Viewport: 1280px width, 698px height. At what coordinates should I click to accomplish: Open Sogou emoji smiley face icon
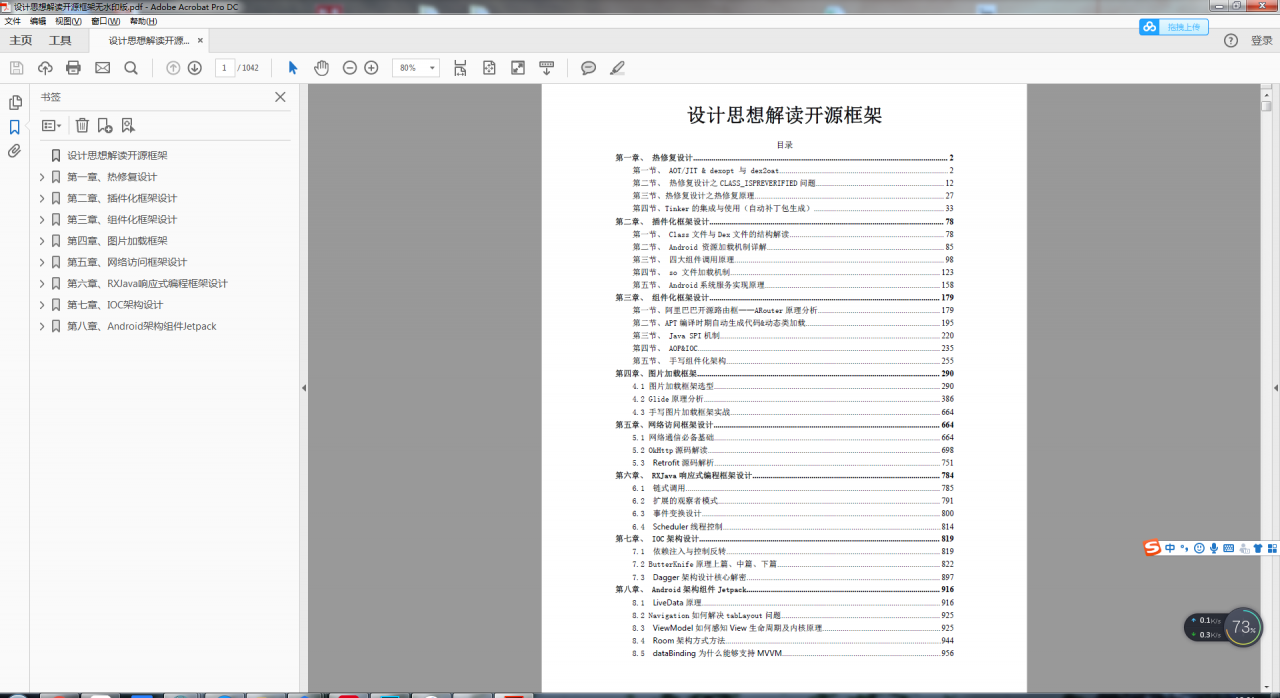pos(1199,548)
